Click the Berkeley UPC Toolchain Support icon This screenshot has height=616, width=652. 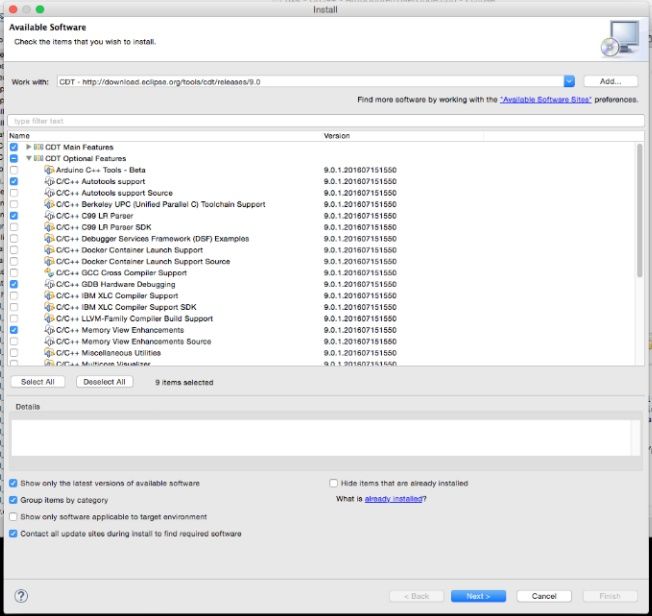coord(49,204)
